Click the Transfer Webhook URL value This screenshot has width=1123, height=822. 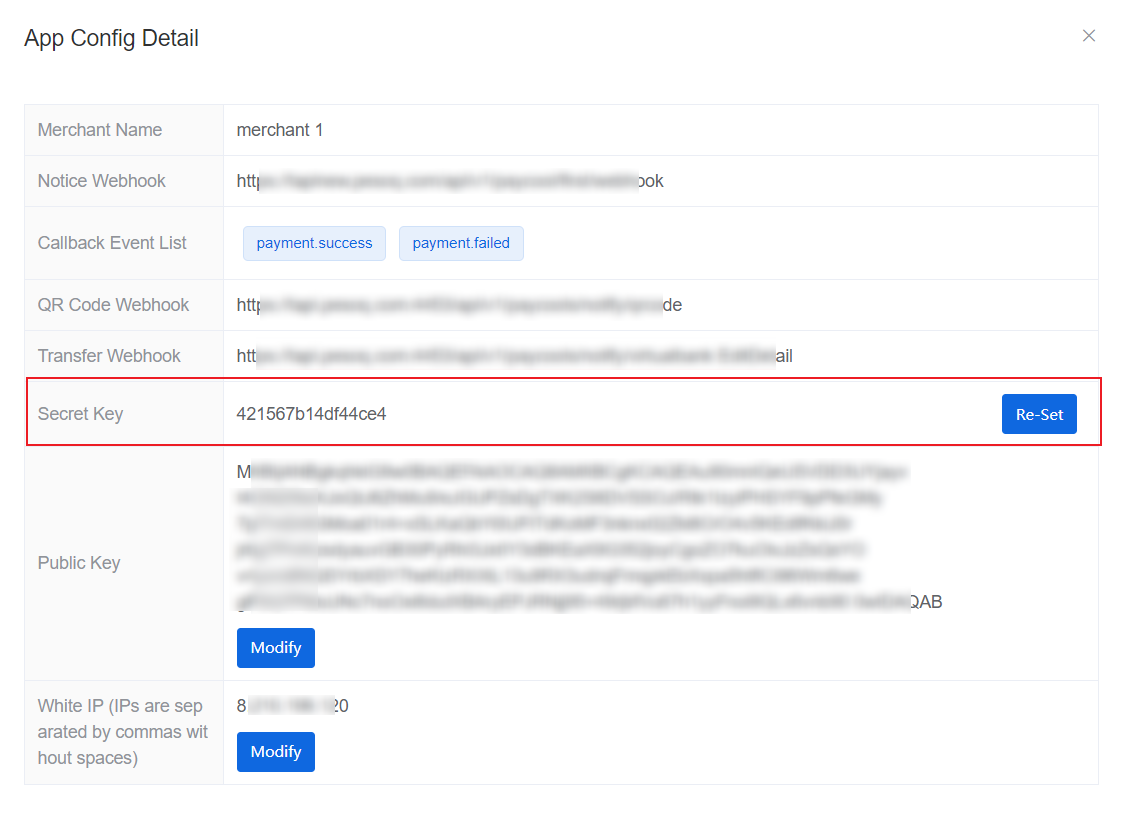(x=514, y=356)
